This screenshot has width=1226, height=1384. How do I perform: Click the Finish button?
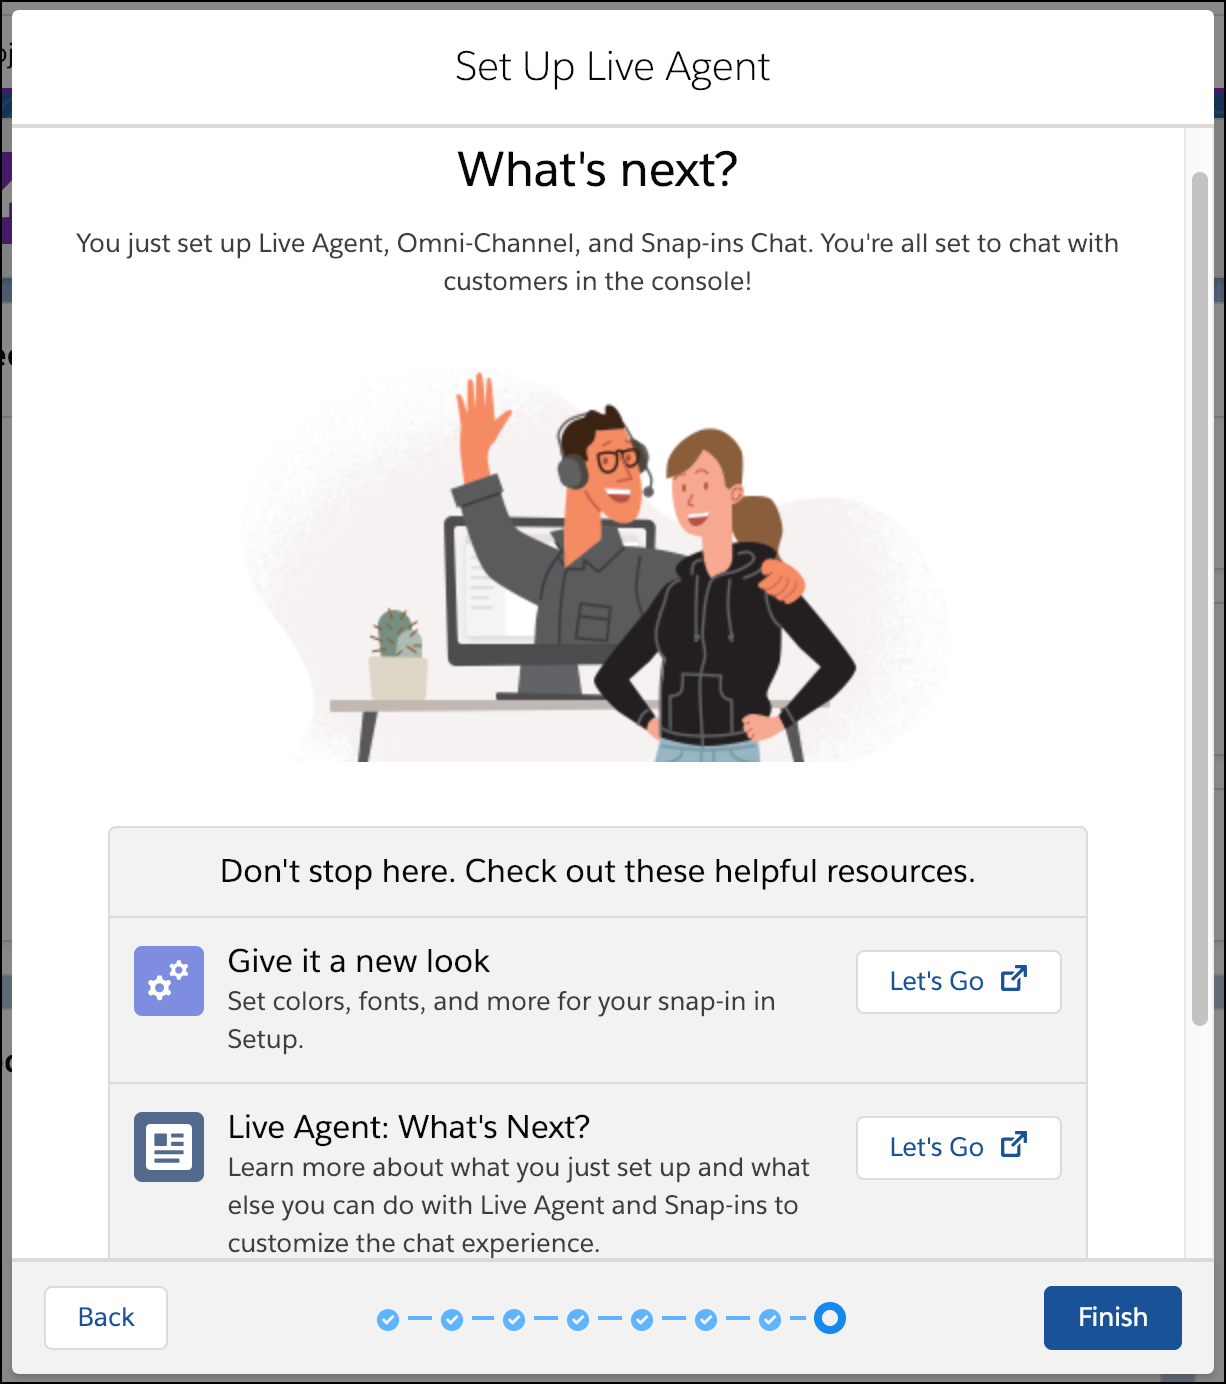point(1112,1317)
